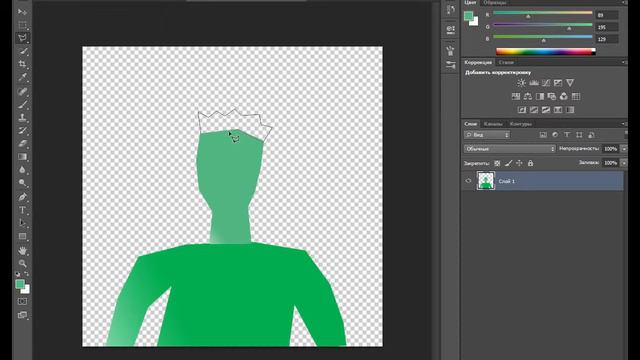Add an Invert adjustment
This screenshot has width=640, height=360.
[522, 110]
